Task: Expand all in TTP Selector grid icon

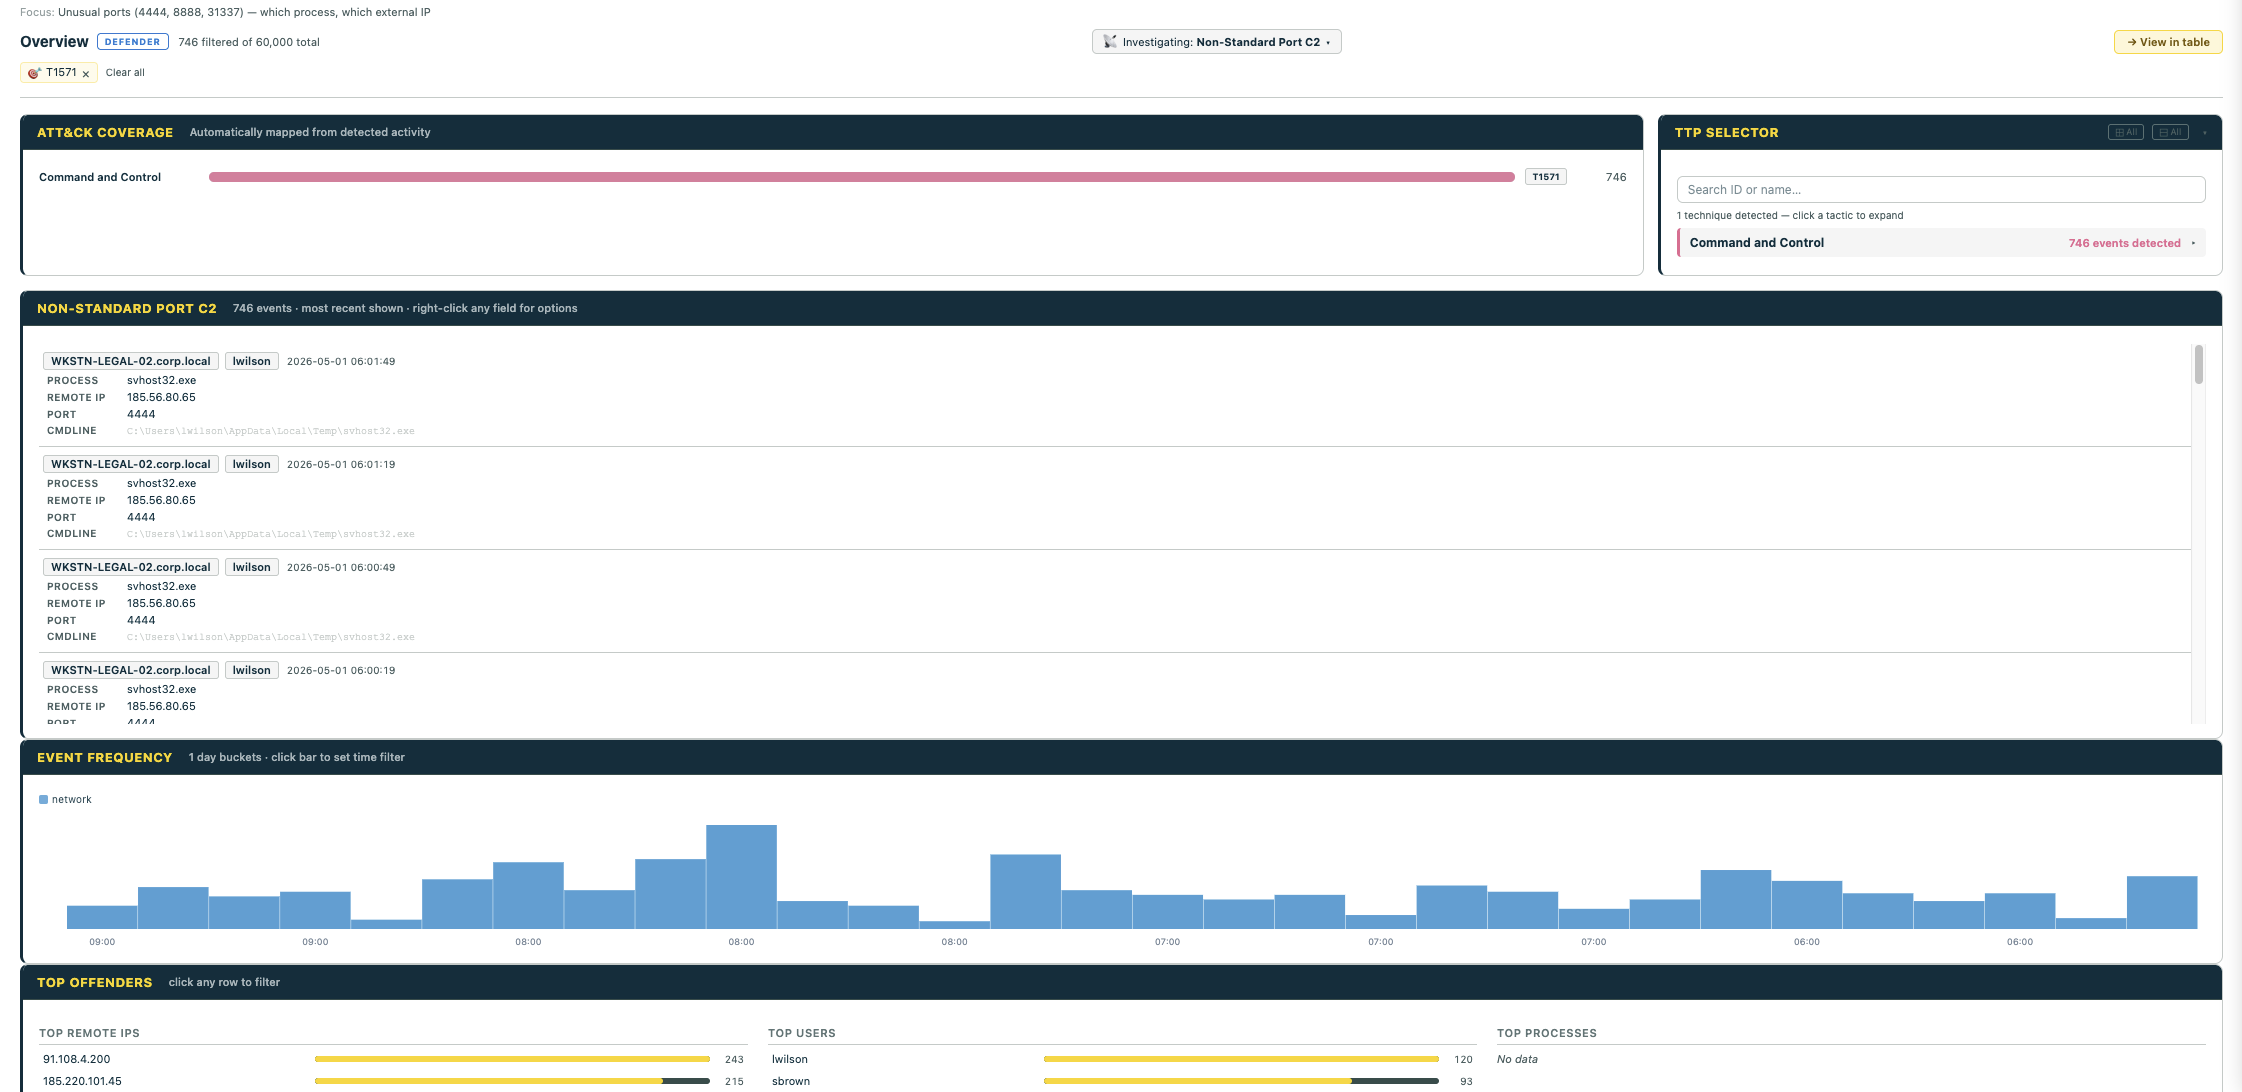Action: (2125, 132)
